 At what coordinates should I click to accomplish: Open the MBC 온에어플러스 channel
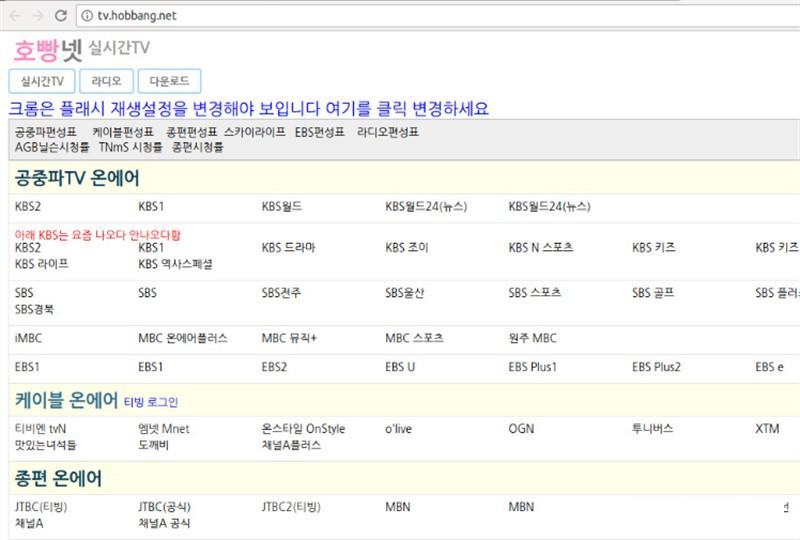point(183,338)
